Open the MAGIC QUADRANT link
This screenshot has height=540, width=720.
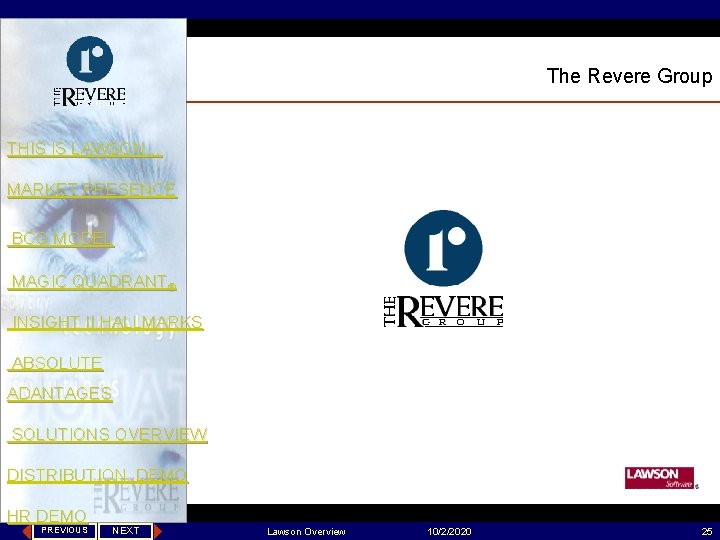pyautogui.click(x=92, y=281)
